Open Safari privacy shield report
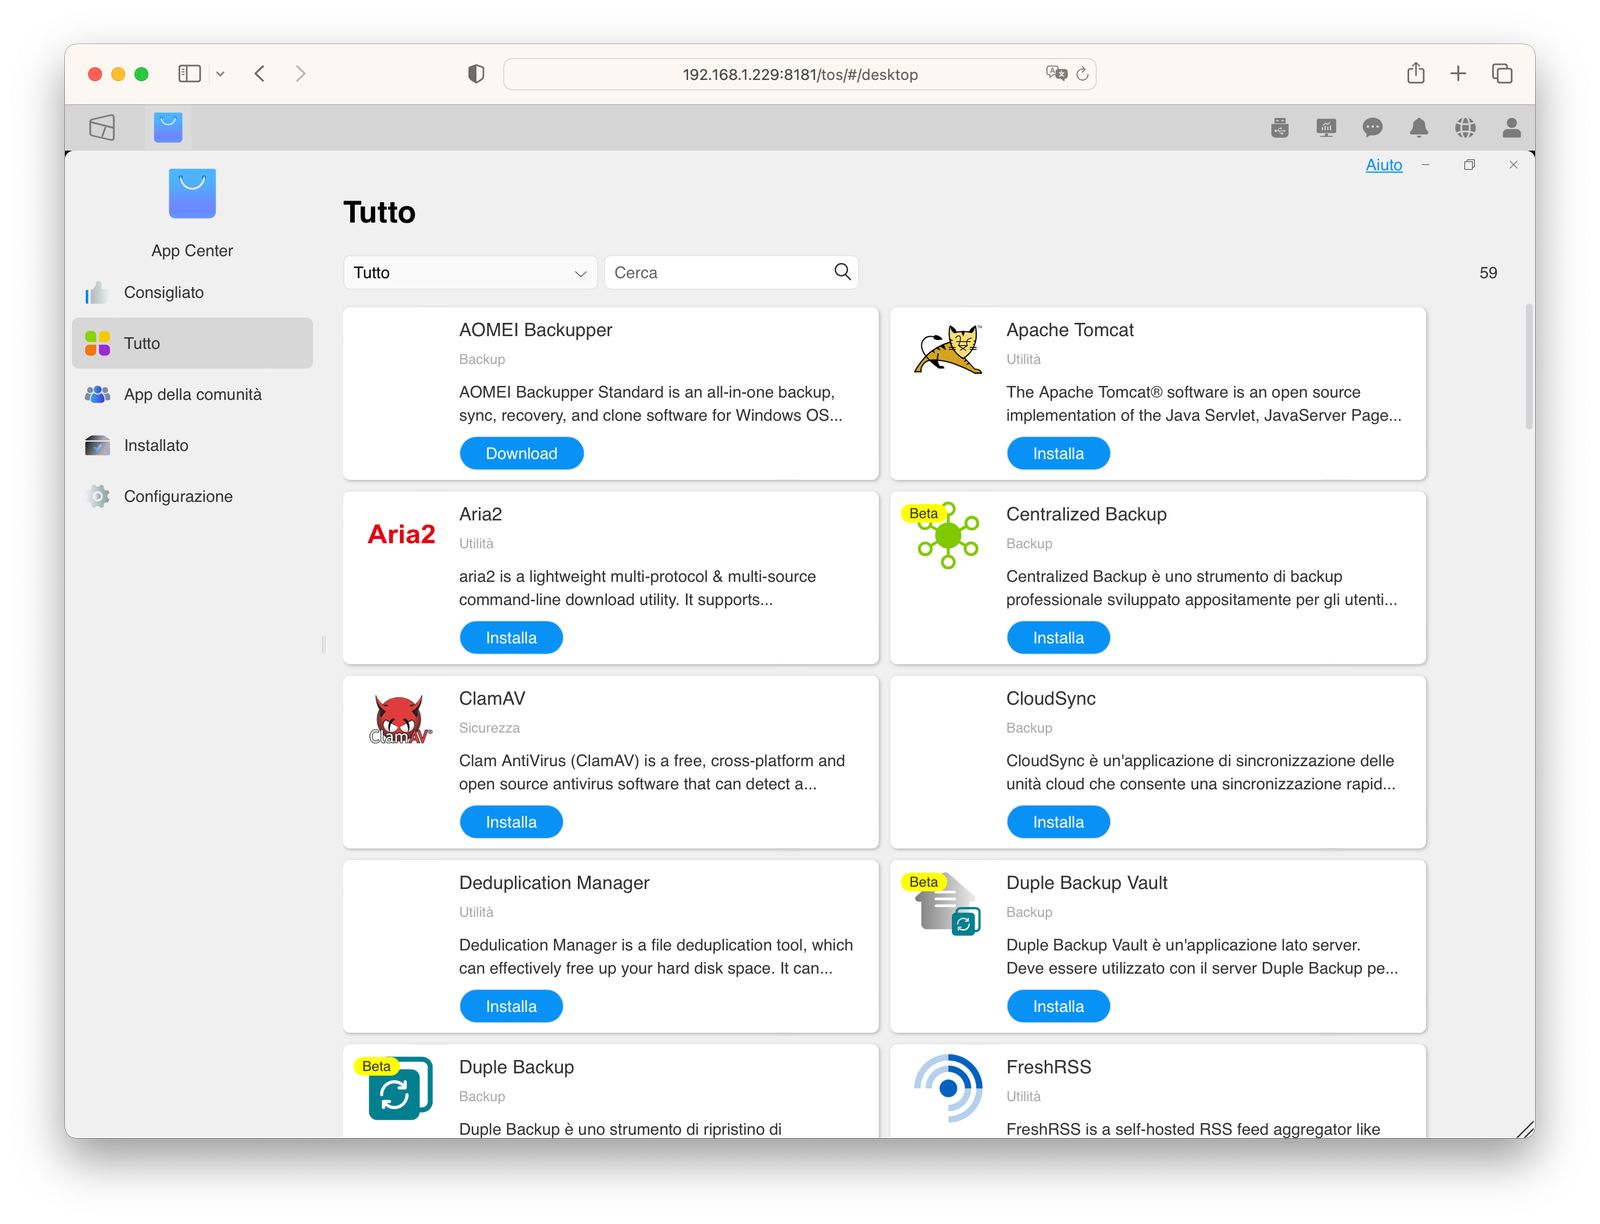This screenshot has width=1600, height=1224. coord(476,74)
